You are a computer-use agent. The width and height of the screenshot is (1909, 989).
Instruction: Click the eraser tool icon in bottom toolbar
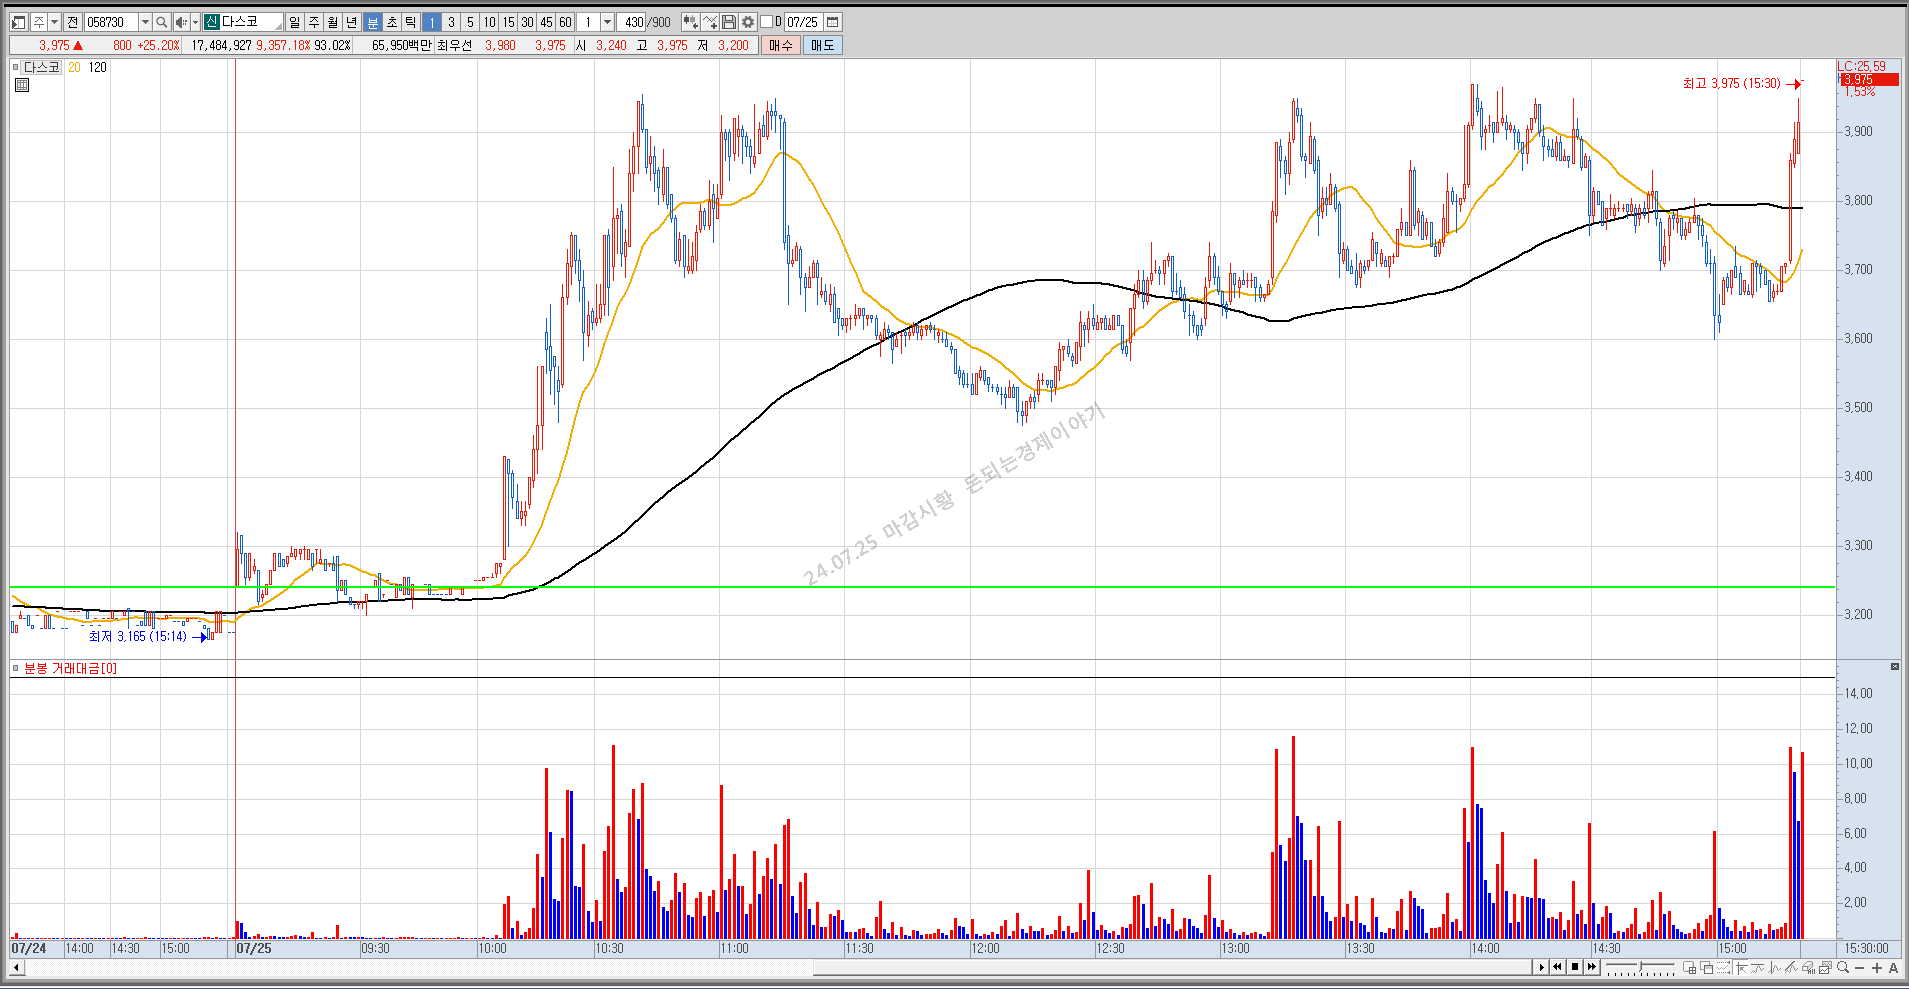(1809, 967)
